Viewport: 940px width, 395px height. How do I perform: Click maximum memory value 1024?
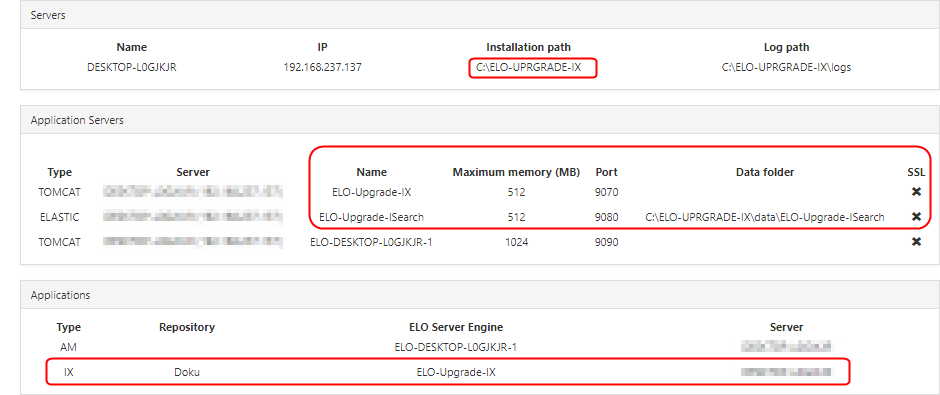(516, 243)
